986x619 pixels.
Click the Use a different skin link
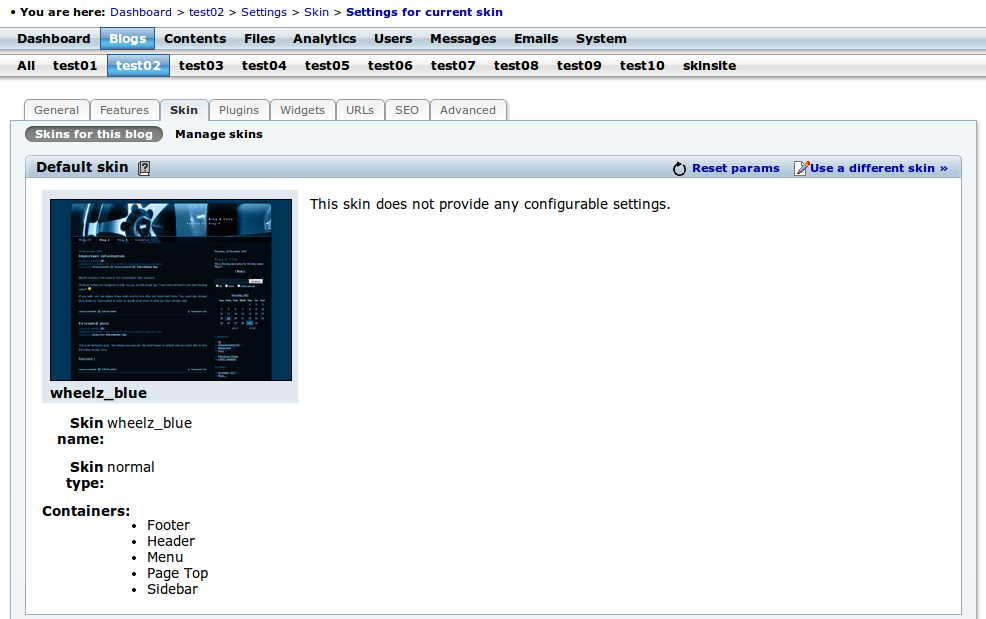[x=878, y=168]
